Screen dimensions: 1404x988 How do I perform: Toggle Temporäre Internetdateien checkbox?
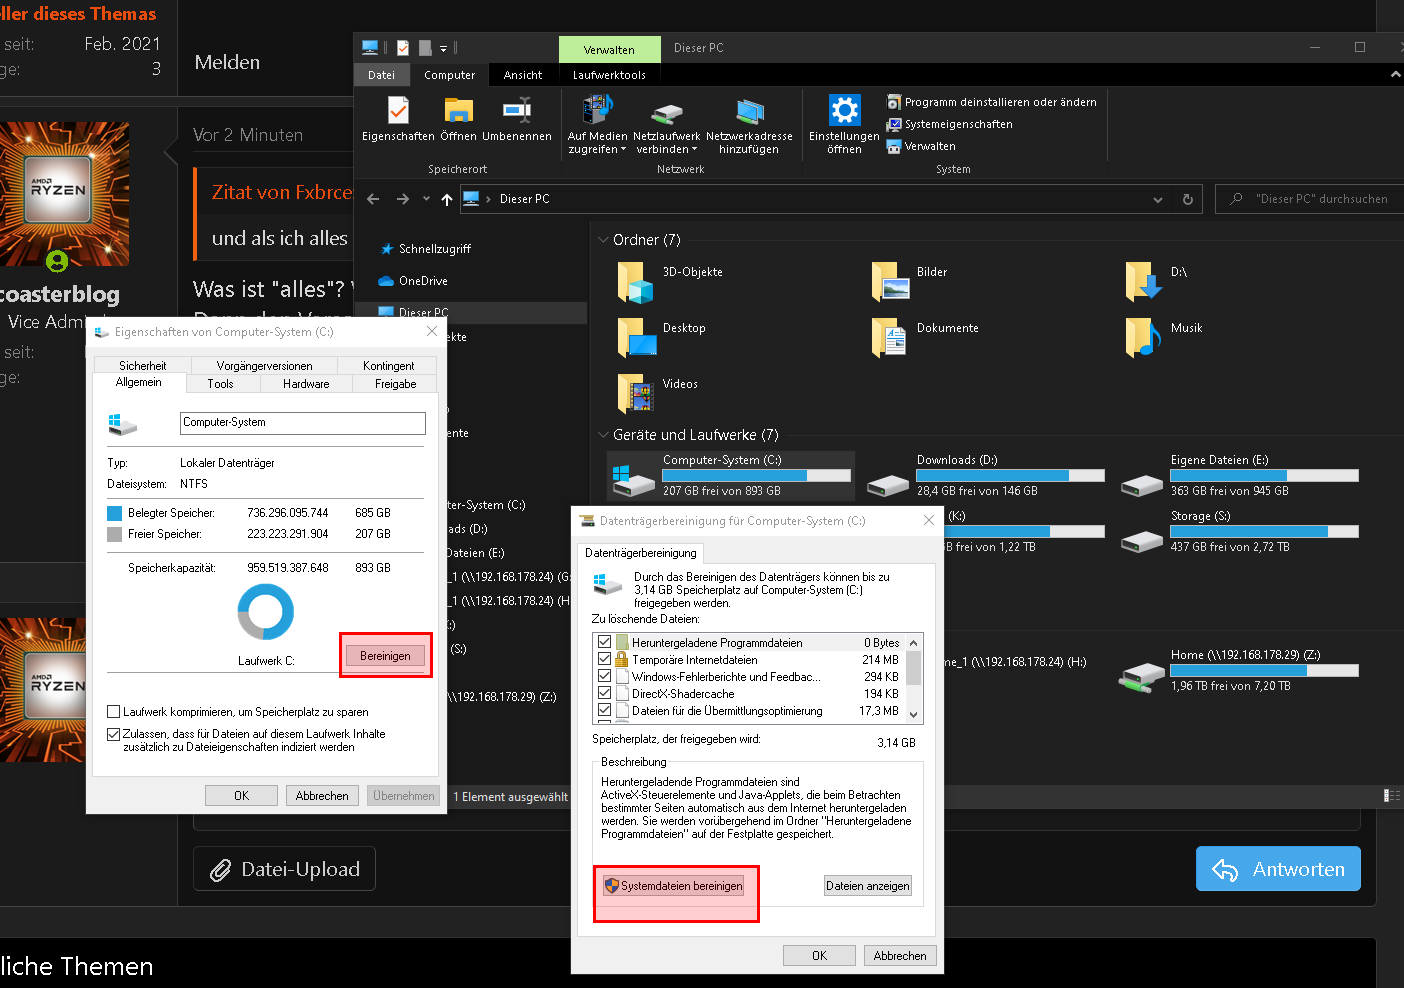[x=604, y=659]
